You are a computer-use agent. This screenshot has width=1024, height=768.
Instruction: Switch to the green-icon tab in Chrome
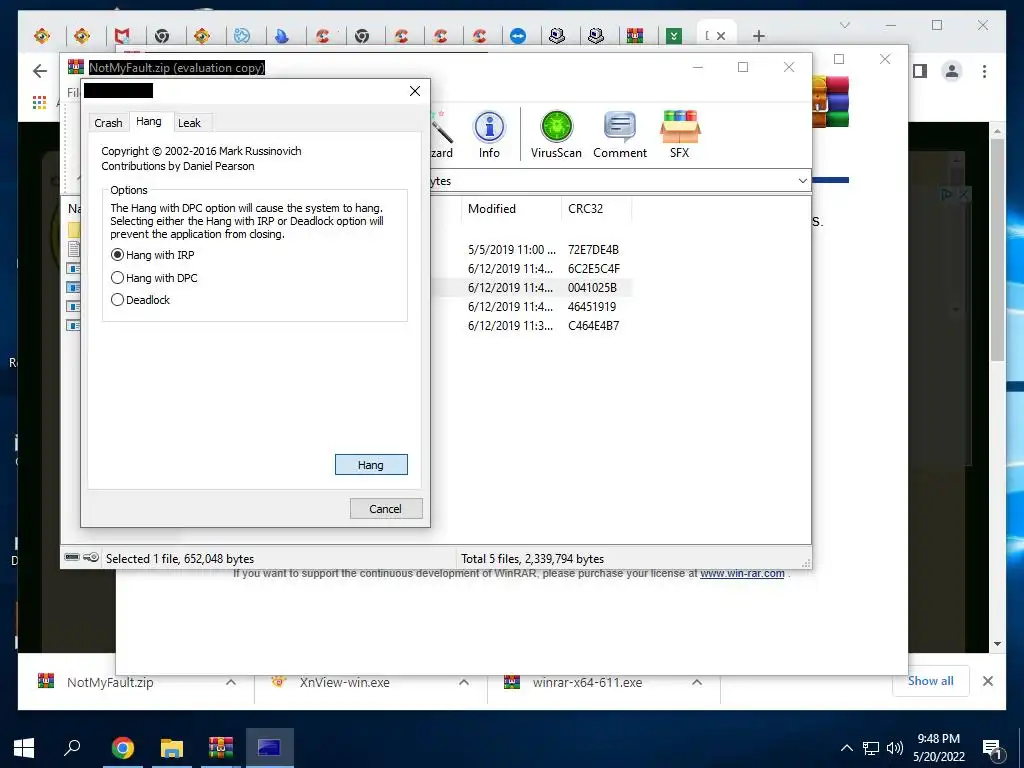pyautogui.click(x=674, y=35)
